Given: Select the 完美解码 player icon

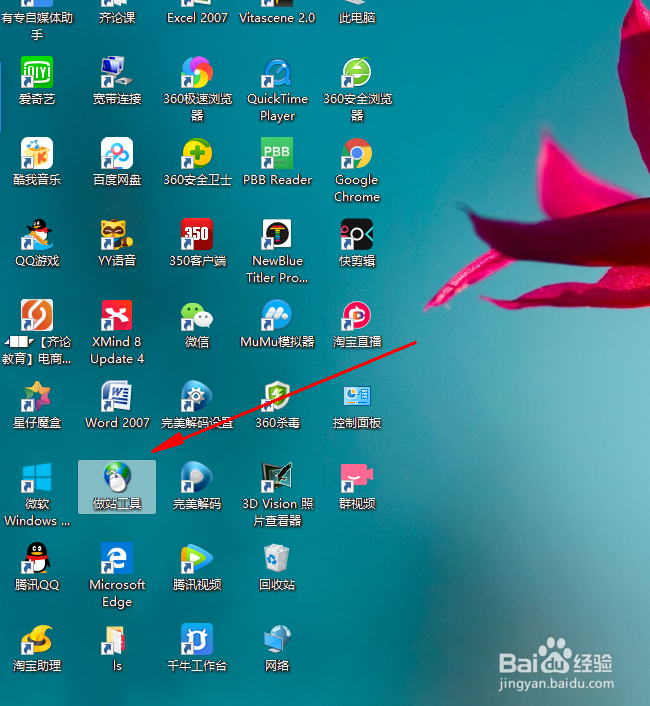Looking at the screenshot, I should 197,477.
